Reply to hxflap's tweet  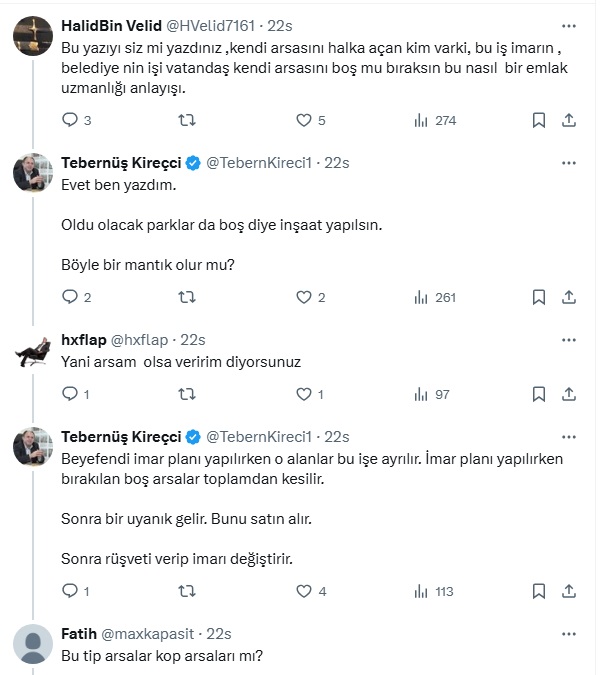70,394
